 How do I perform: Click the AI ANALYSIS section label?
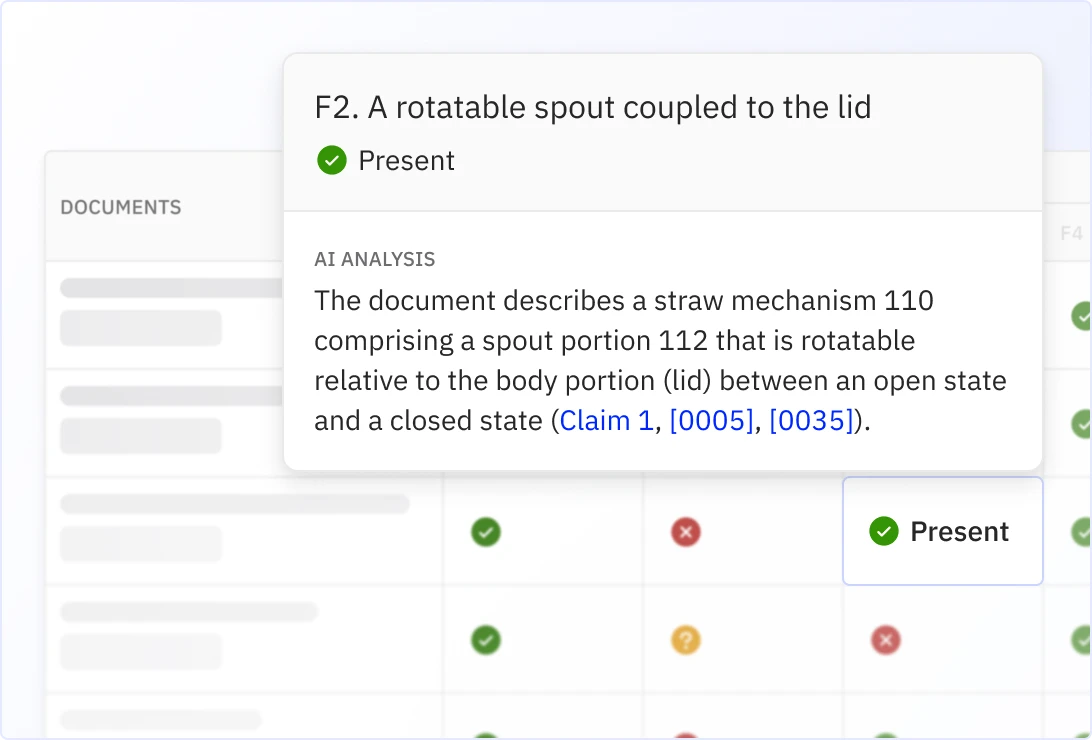[375, 259]
